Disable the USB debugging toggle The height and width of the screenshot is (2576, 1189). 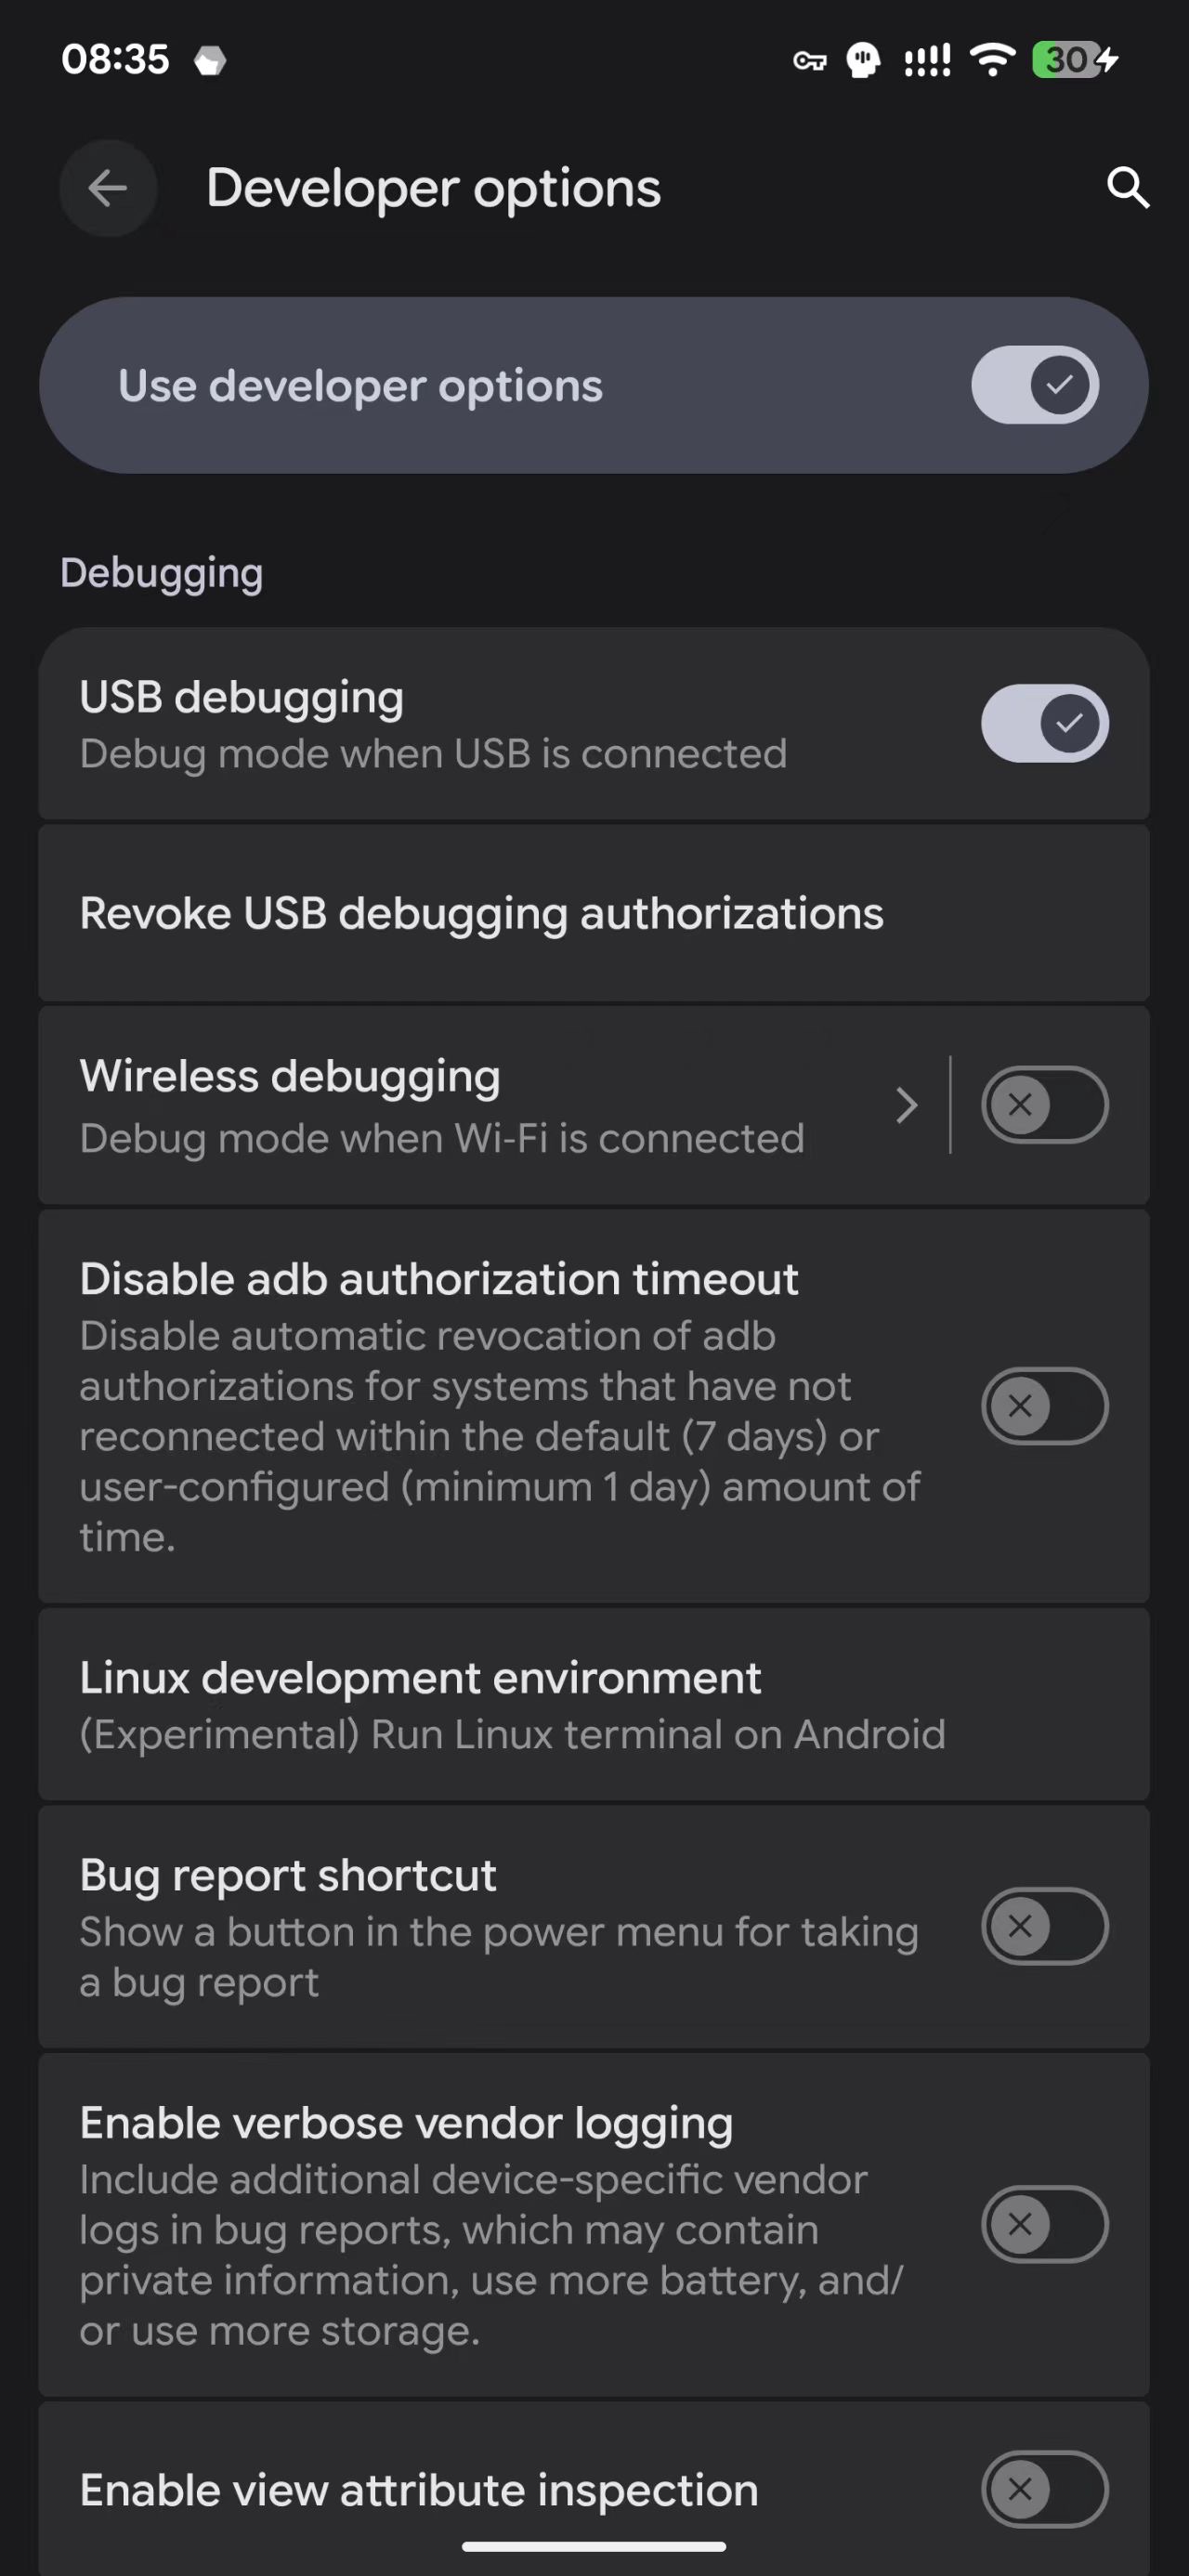[1044, 723]
